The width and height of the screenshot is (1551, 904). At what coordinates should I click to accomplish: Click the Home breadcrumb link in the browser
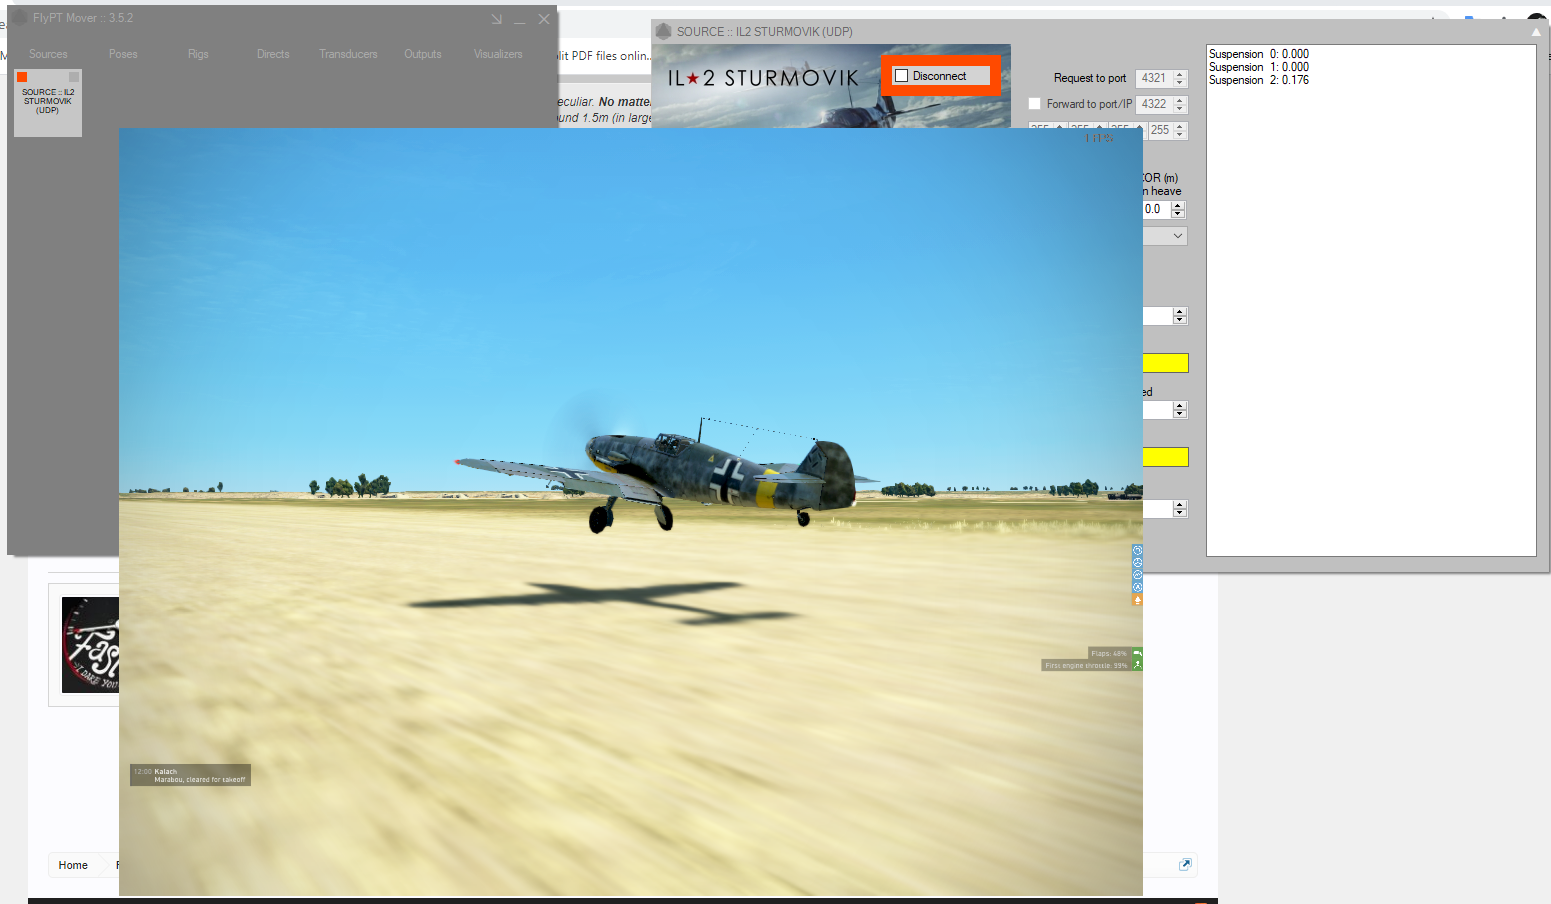tap(73, 865)
